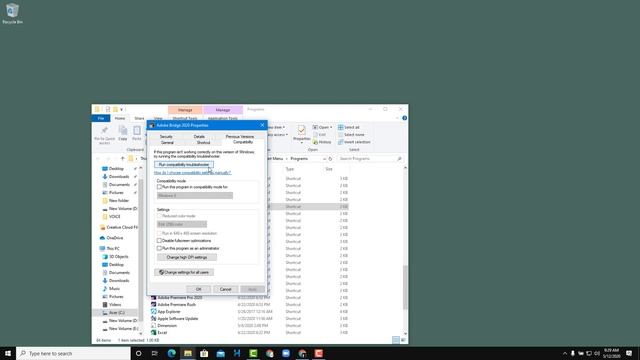Screen dimensions: 640x360
Task: Open Action Center notification icon
Action: pyautogui.click(x=629, y=353)
